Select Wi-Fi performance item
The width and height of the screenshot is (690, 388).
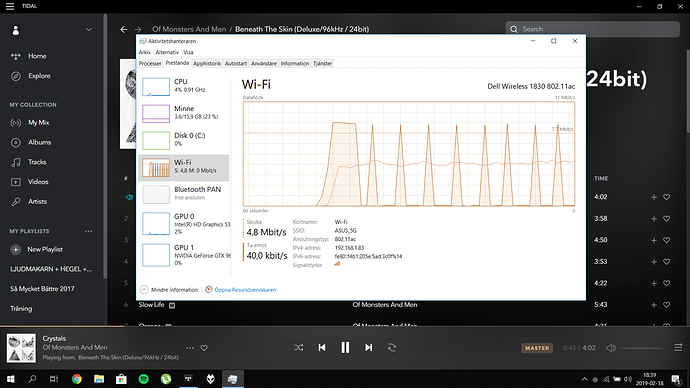[184, 168]
